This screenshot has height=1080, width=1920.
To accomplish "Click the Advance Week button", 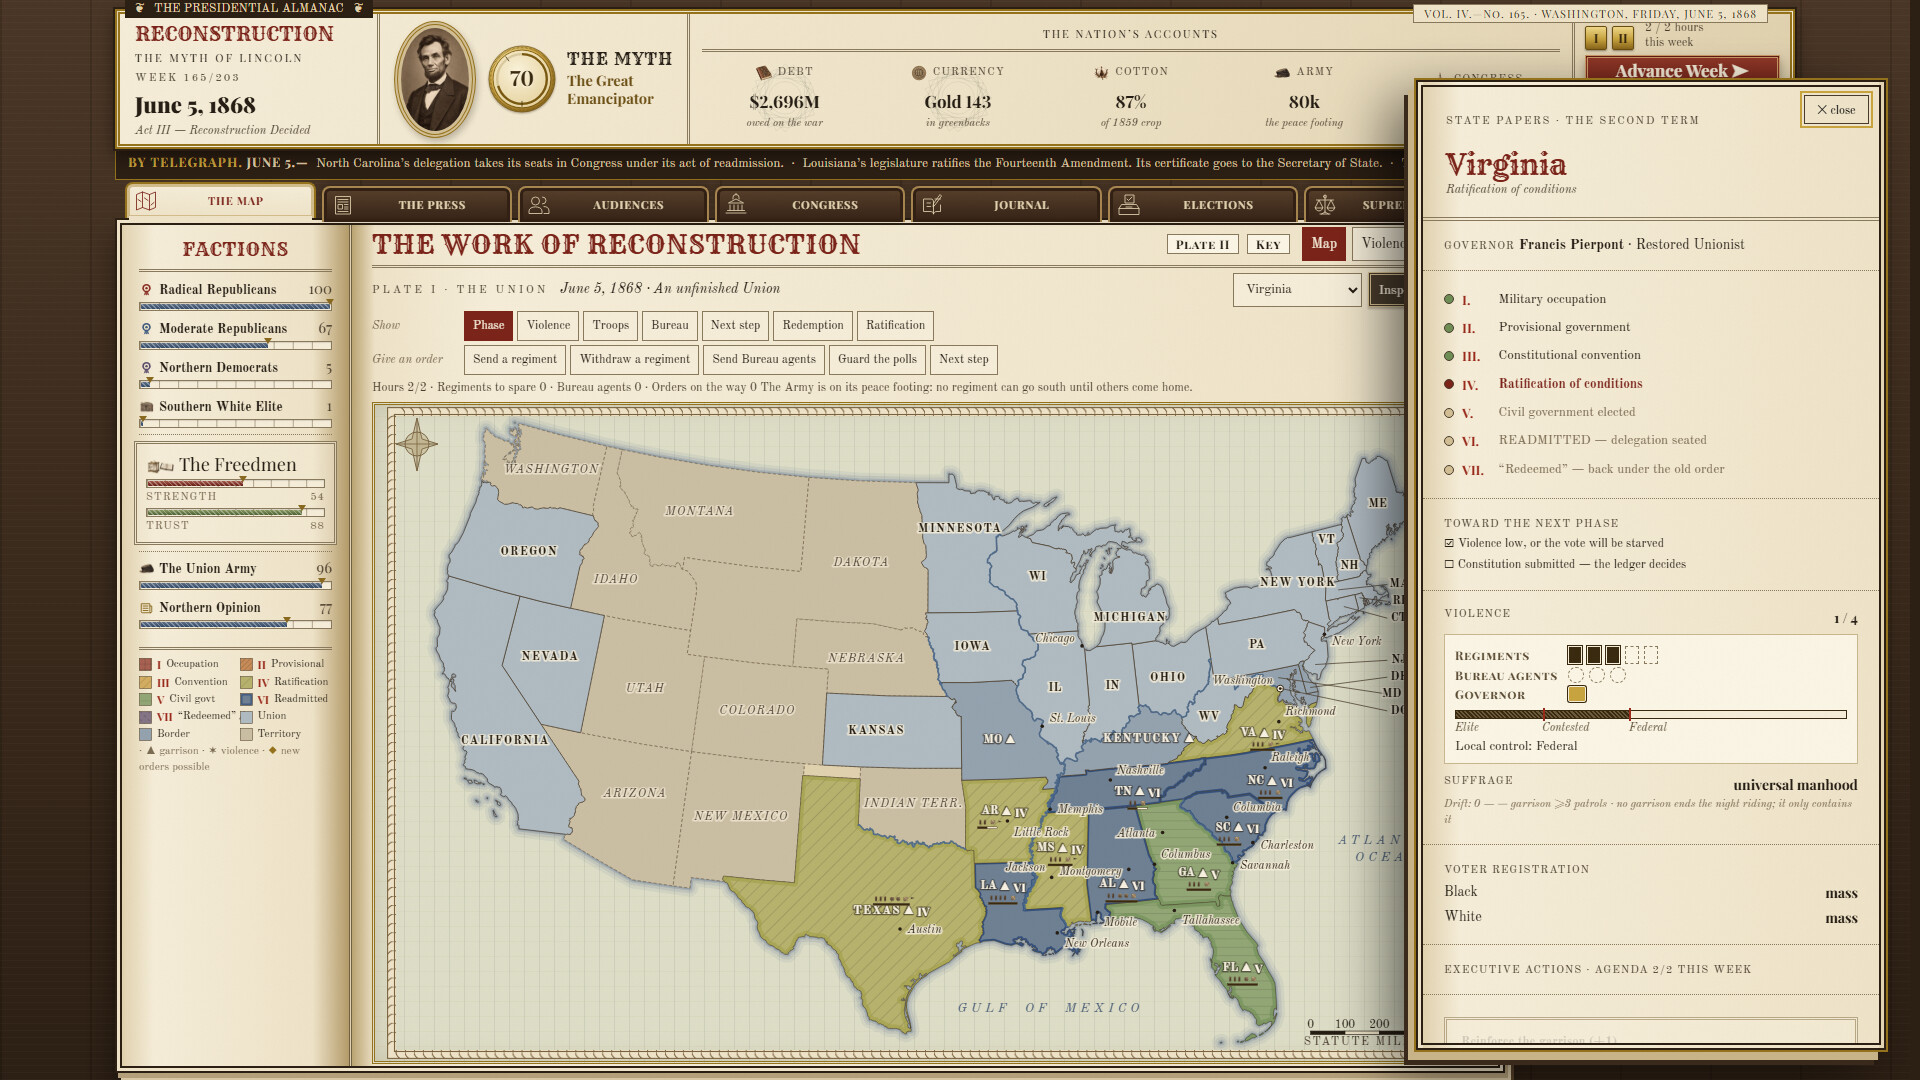I will point(1682,70).
